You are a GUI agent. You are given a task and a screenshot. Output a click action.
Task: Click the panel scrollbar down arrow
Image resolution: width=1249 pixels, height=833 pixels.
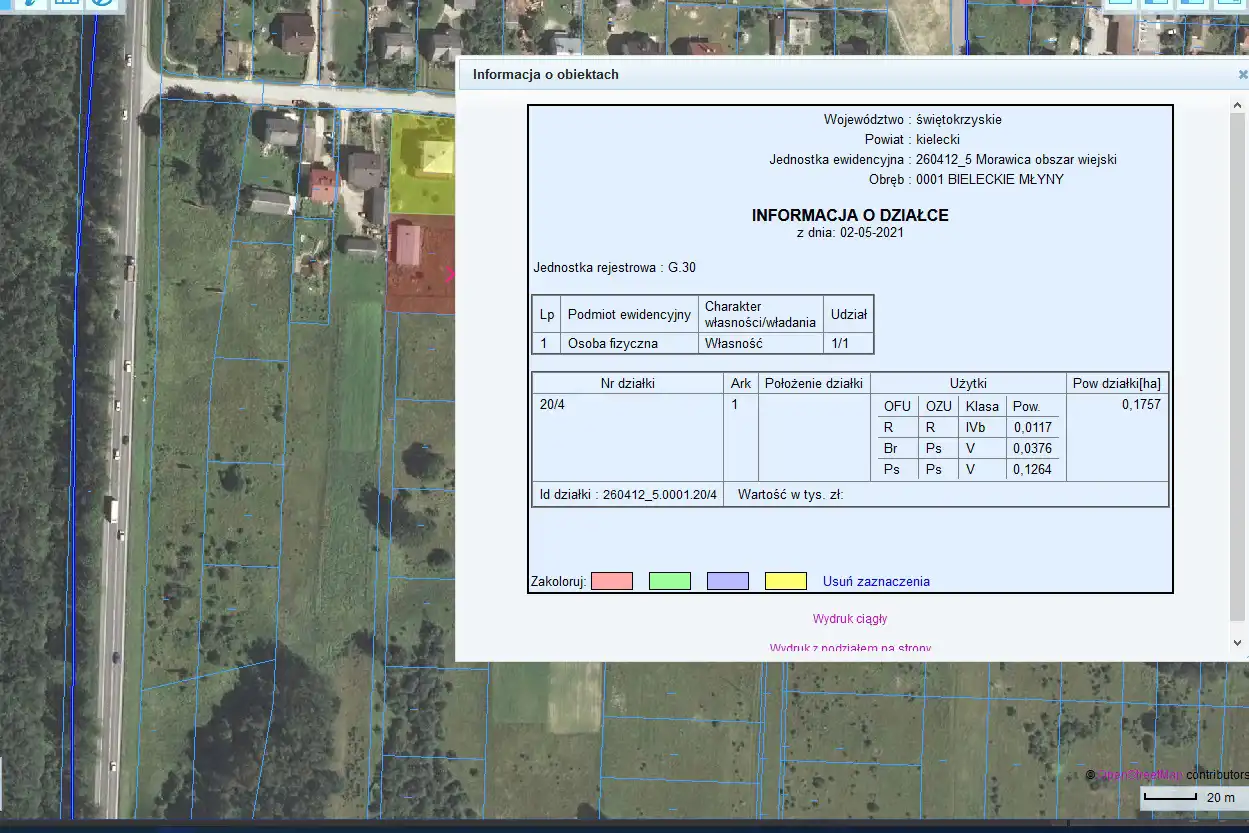(1238, 643)
